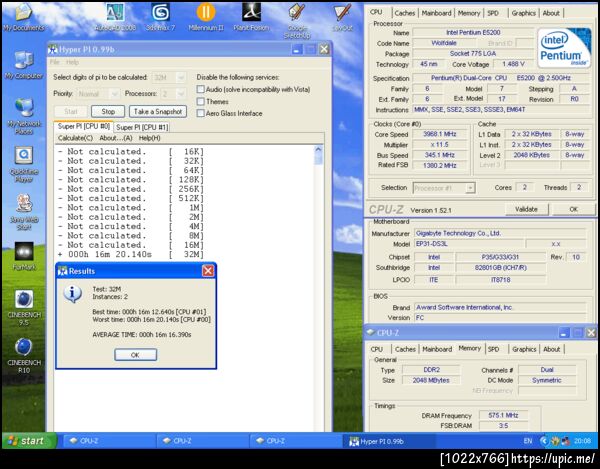Click the EN language indicator
600x469 pixels.
(528, 441)
